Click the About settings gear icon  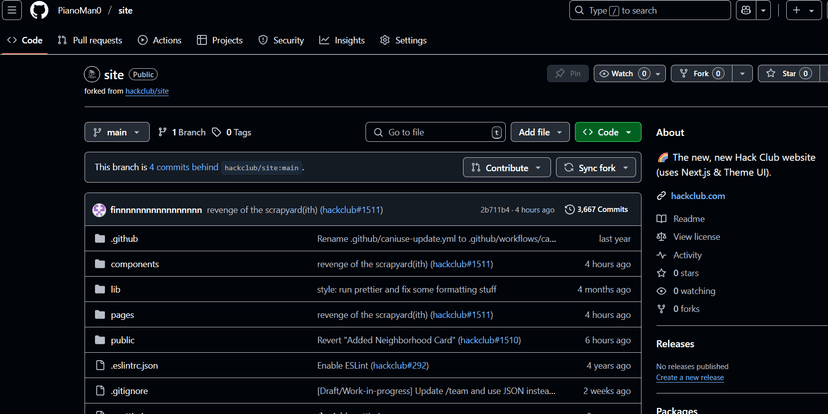coord(818,132)
